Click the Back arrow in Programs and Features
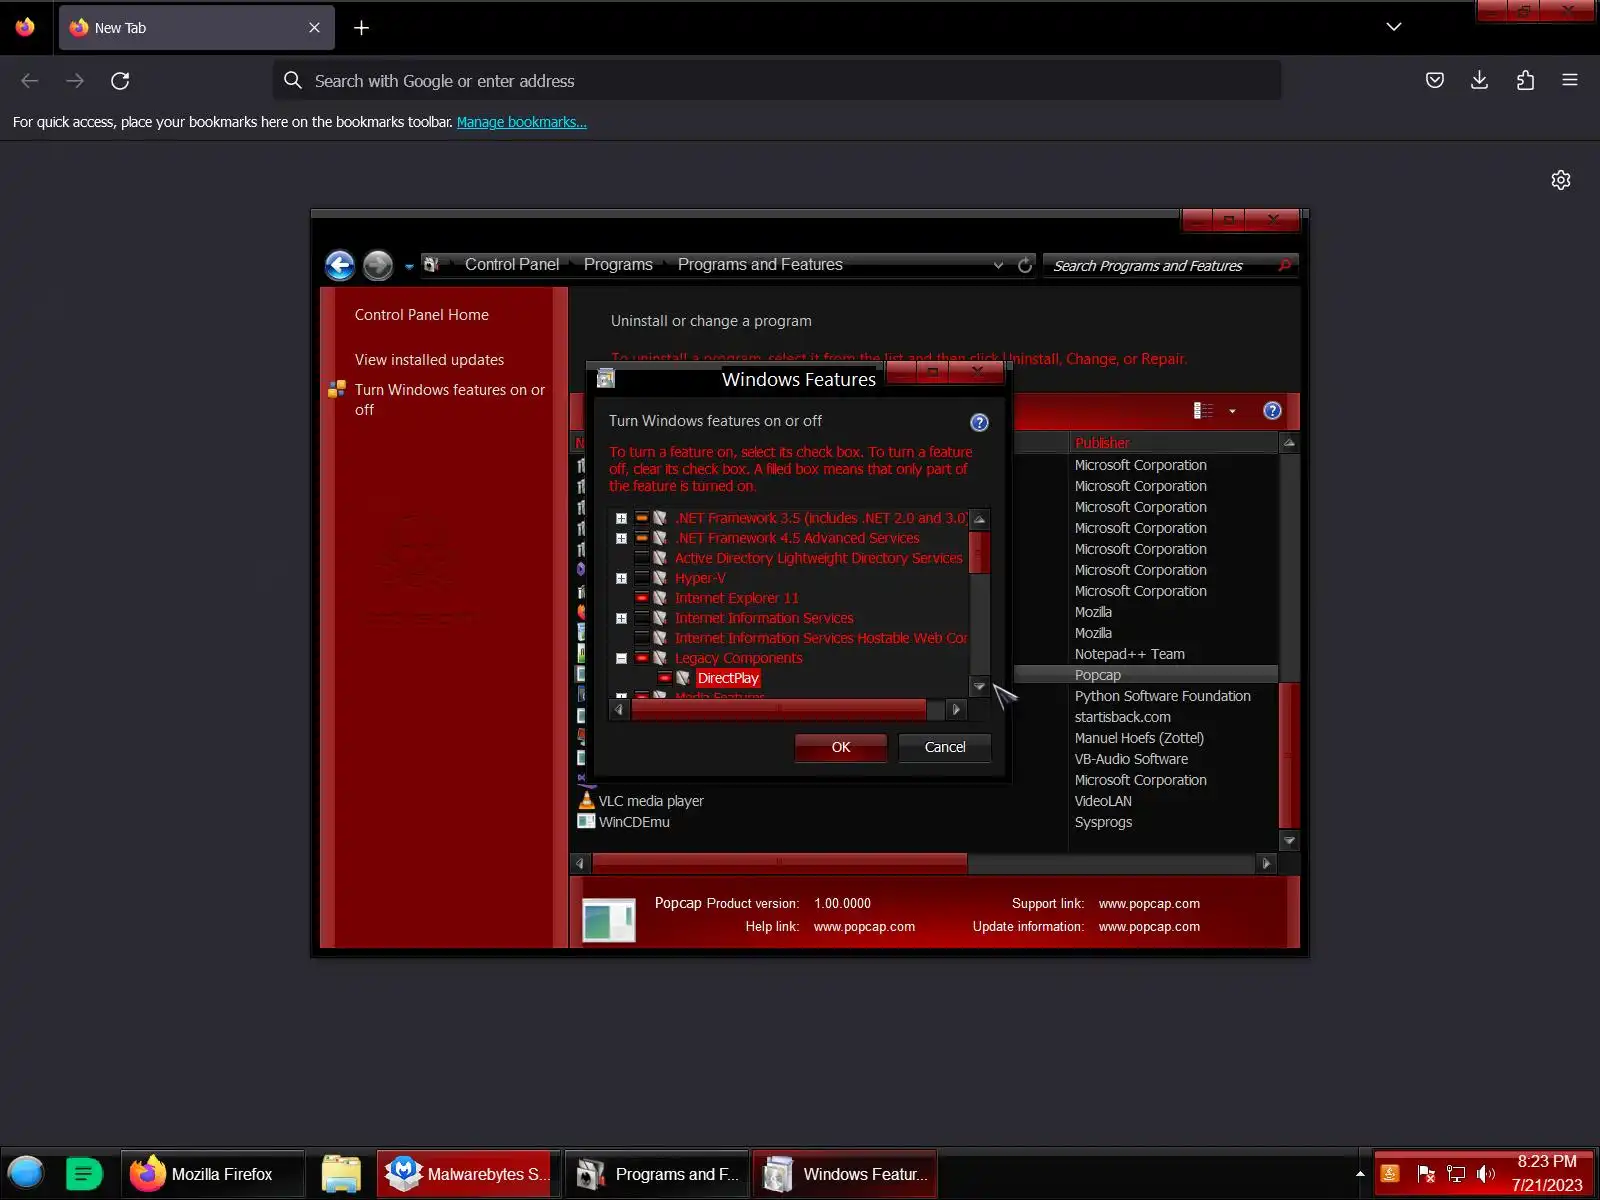Image resolution: width=1600 pixels, height=1200 pixels. 340,265
